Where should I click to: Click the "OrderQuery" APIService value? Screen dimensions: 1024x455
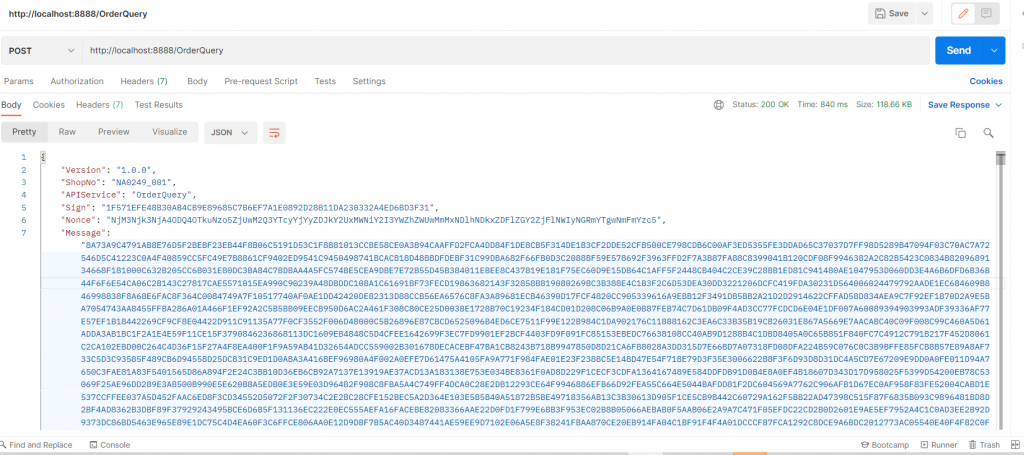(x=164, y=195)
